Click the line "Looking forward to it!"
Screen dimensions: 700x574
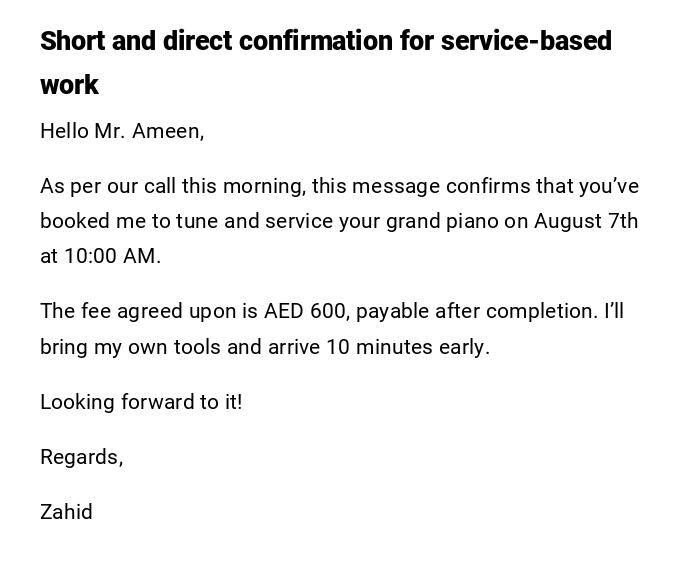(x=141, y=402)
